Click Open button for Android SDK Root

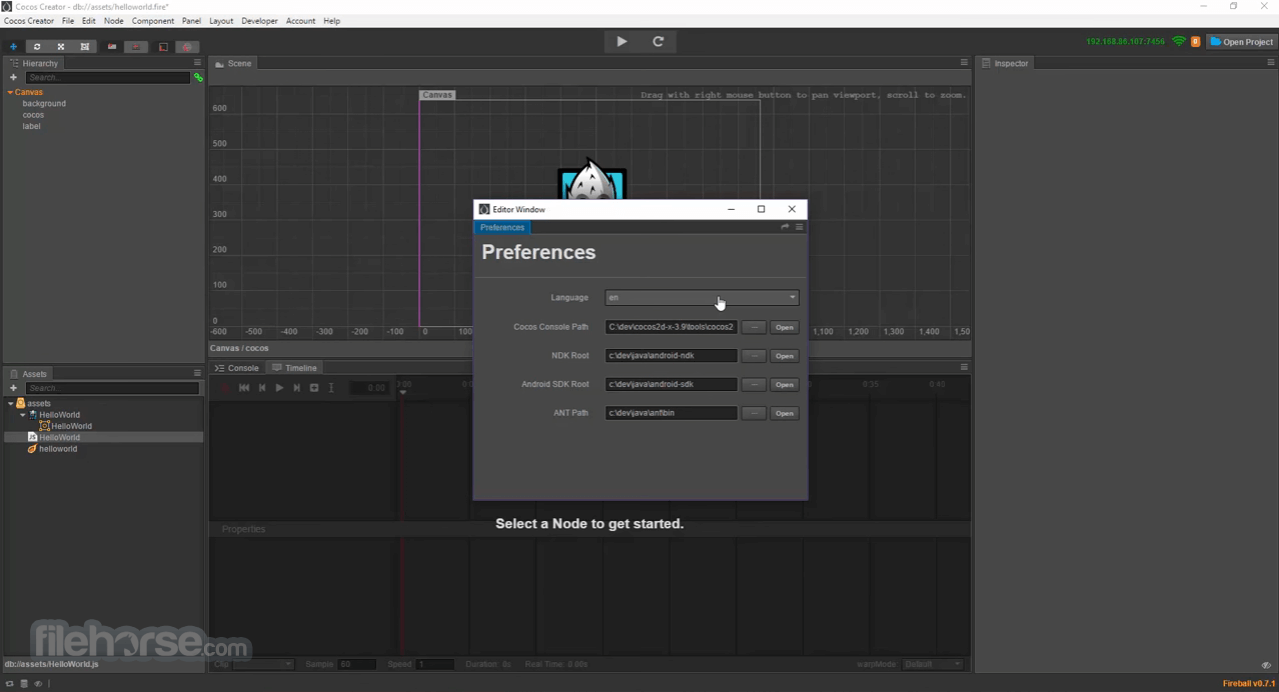[785, 385]
